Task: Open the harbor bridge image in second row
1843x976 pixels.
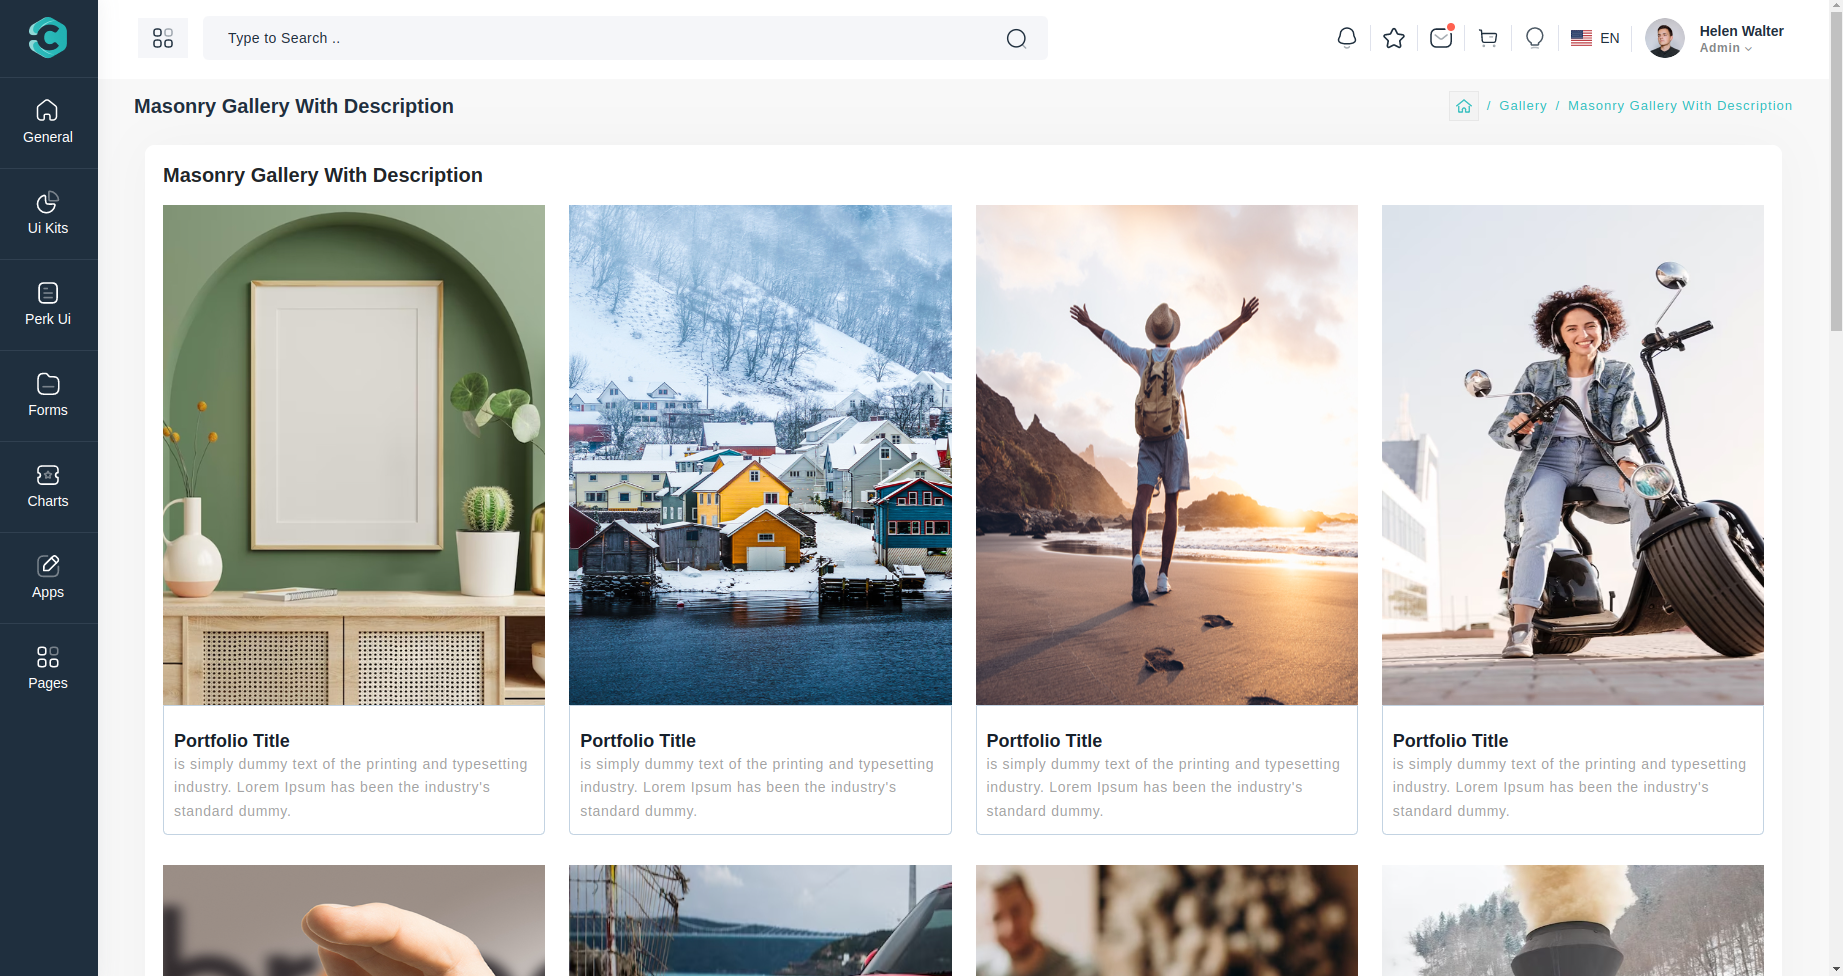Action: tap(760, 920)
